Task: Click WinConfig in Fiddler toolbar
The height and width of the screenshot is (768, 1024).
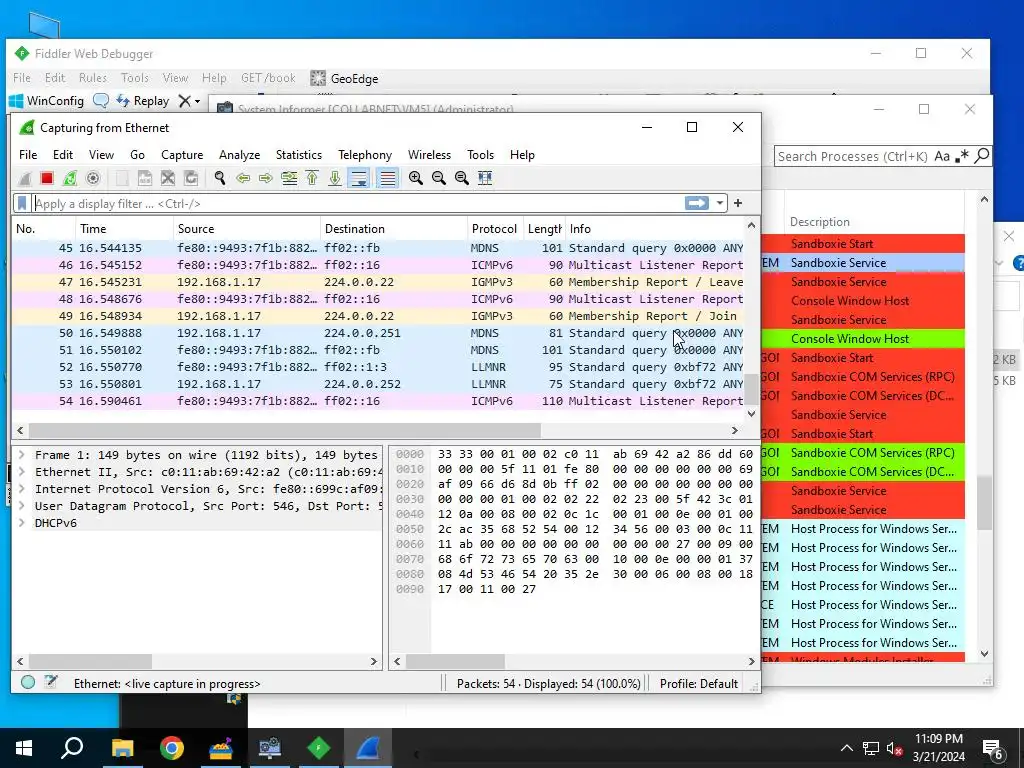Action: [46, 101]
